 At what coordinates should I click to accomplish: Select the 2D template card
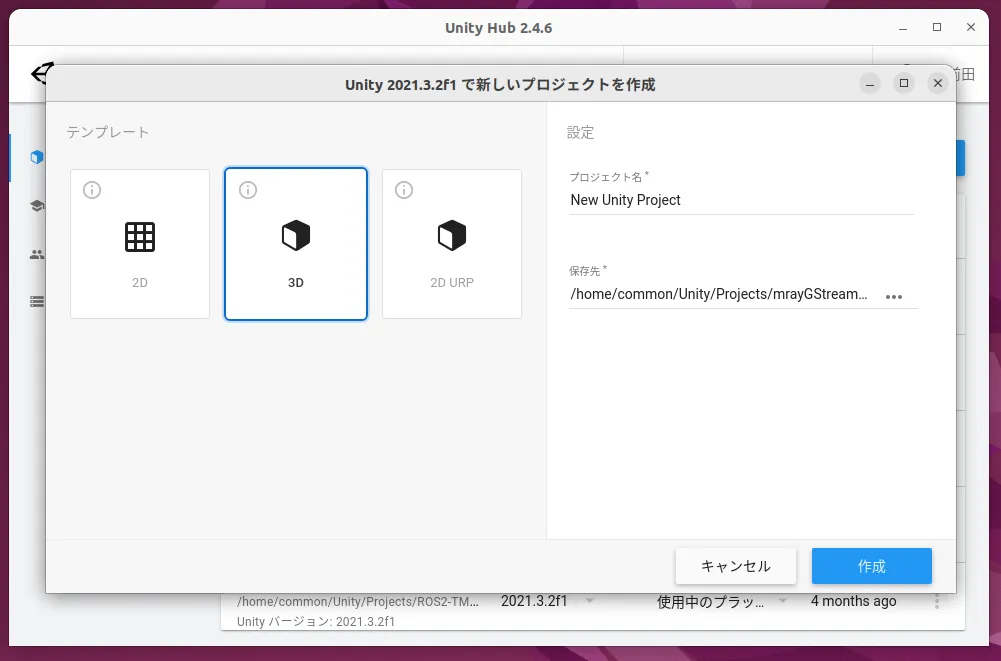tap(140, 244)
